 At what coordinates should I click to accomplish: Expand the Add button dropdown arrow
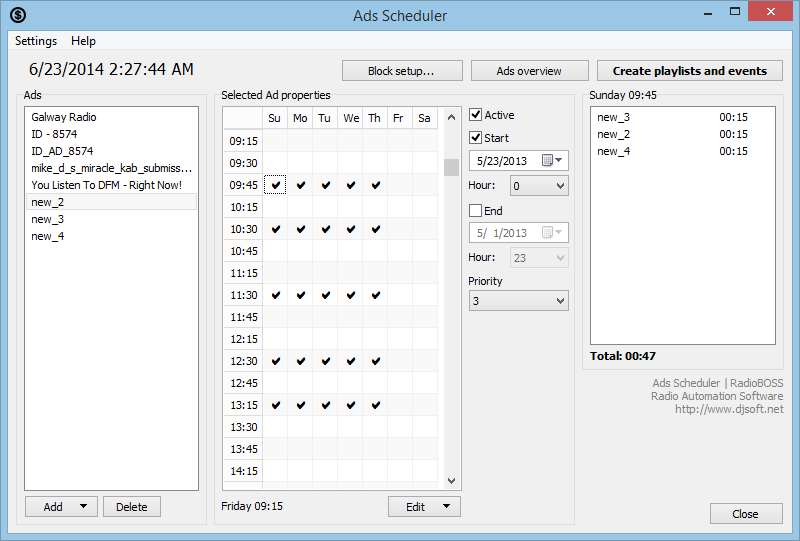(83, 506)
